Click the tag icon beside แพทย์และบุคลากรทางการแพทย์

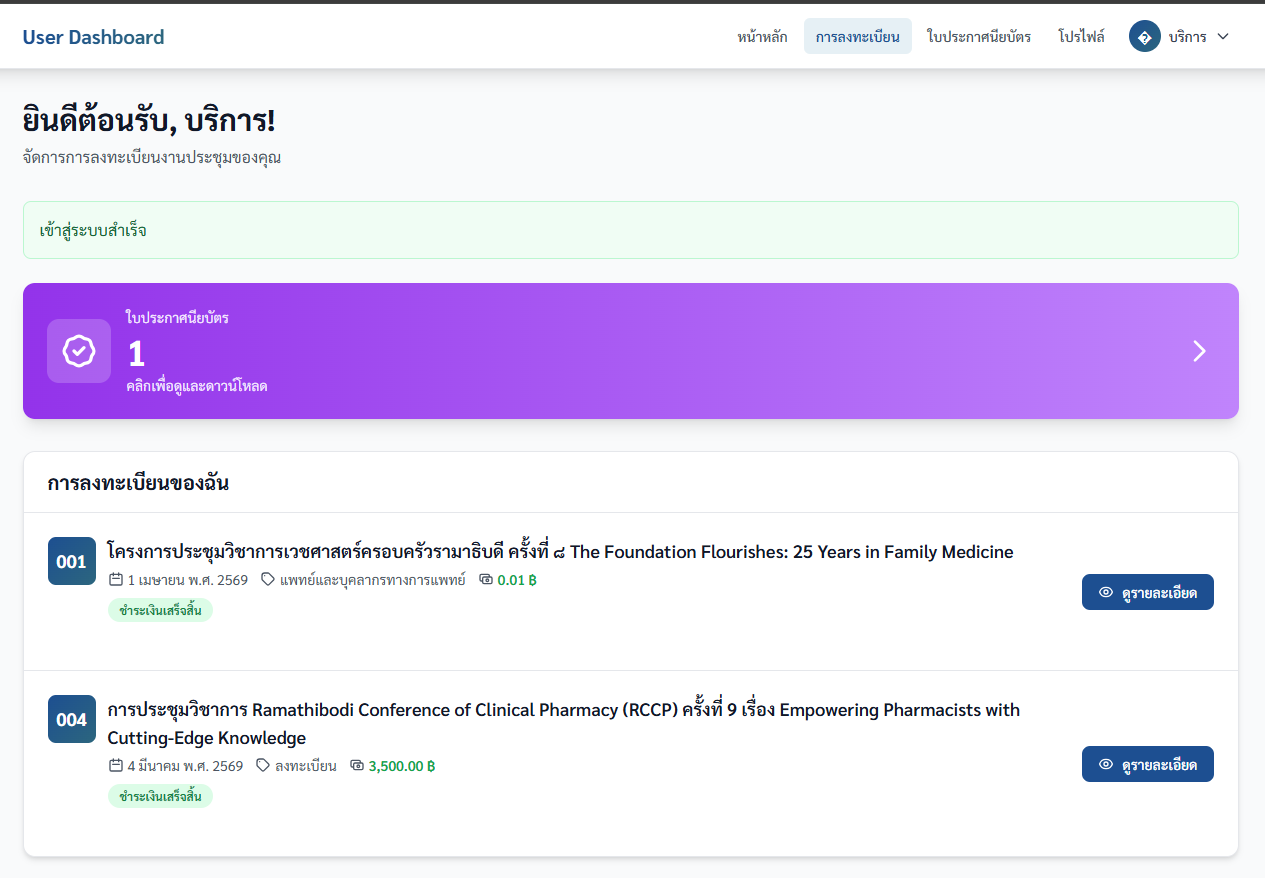point(268,580)
